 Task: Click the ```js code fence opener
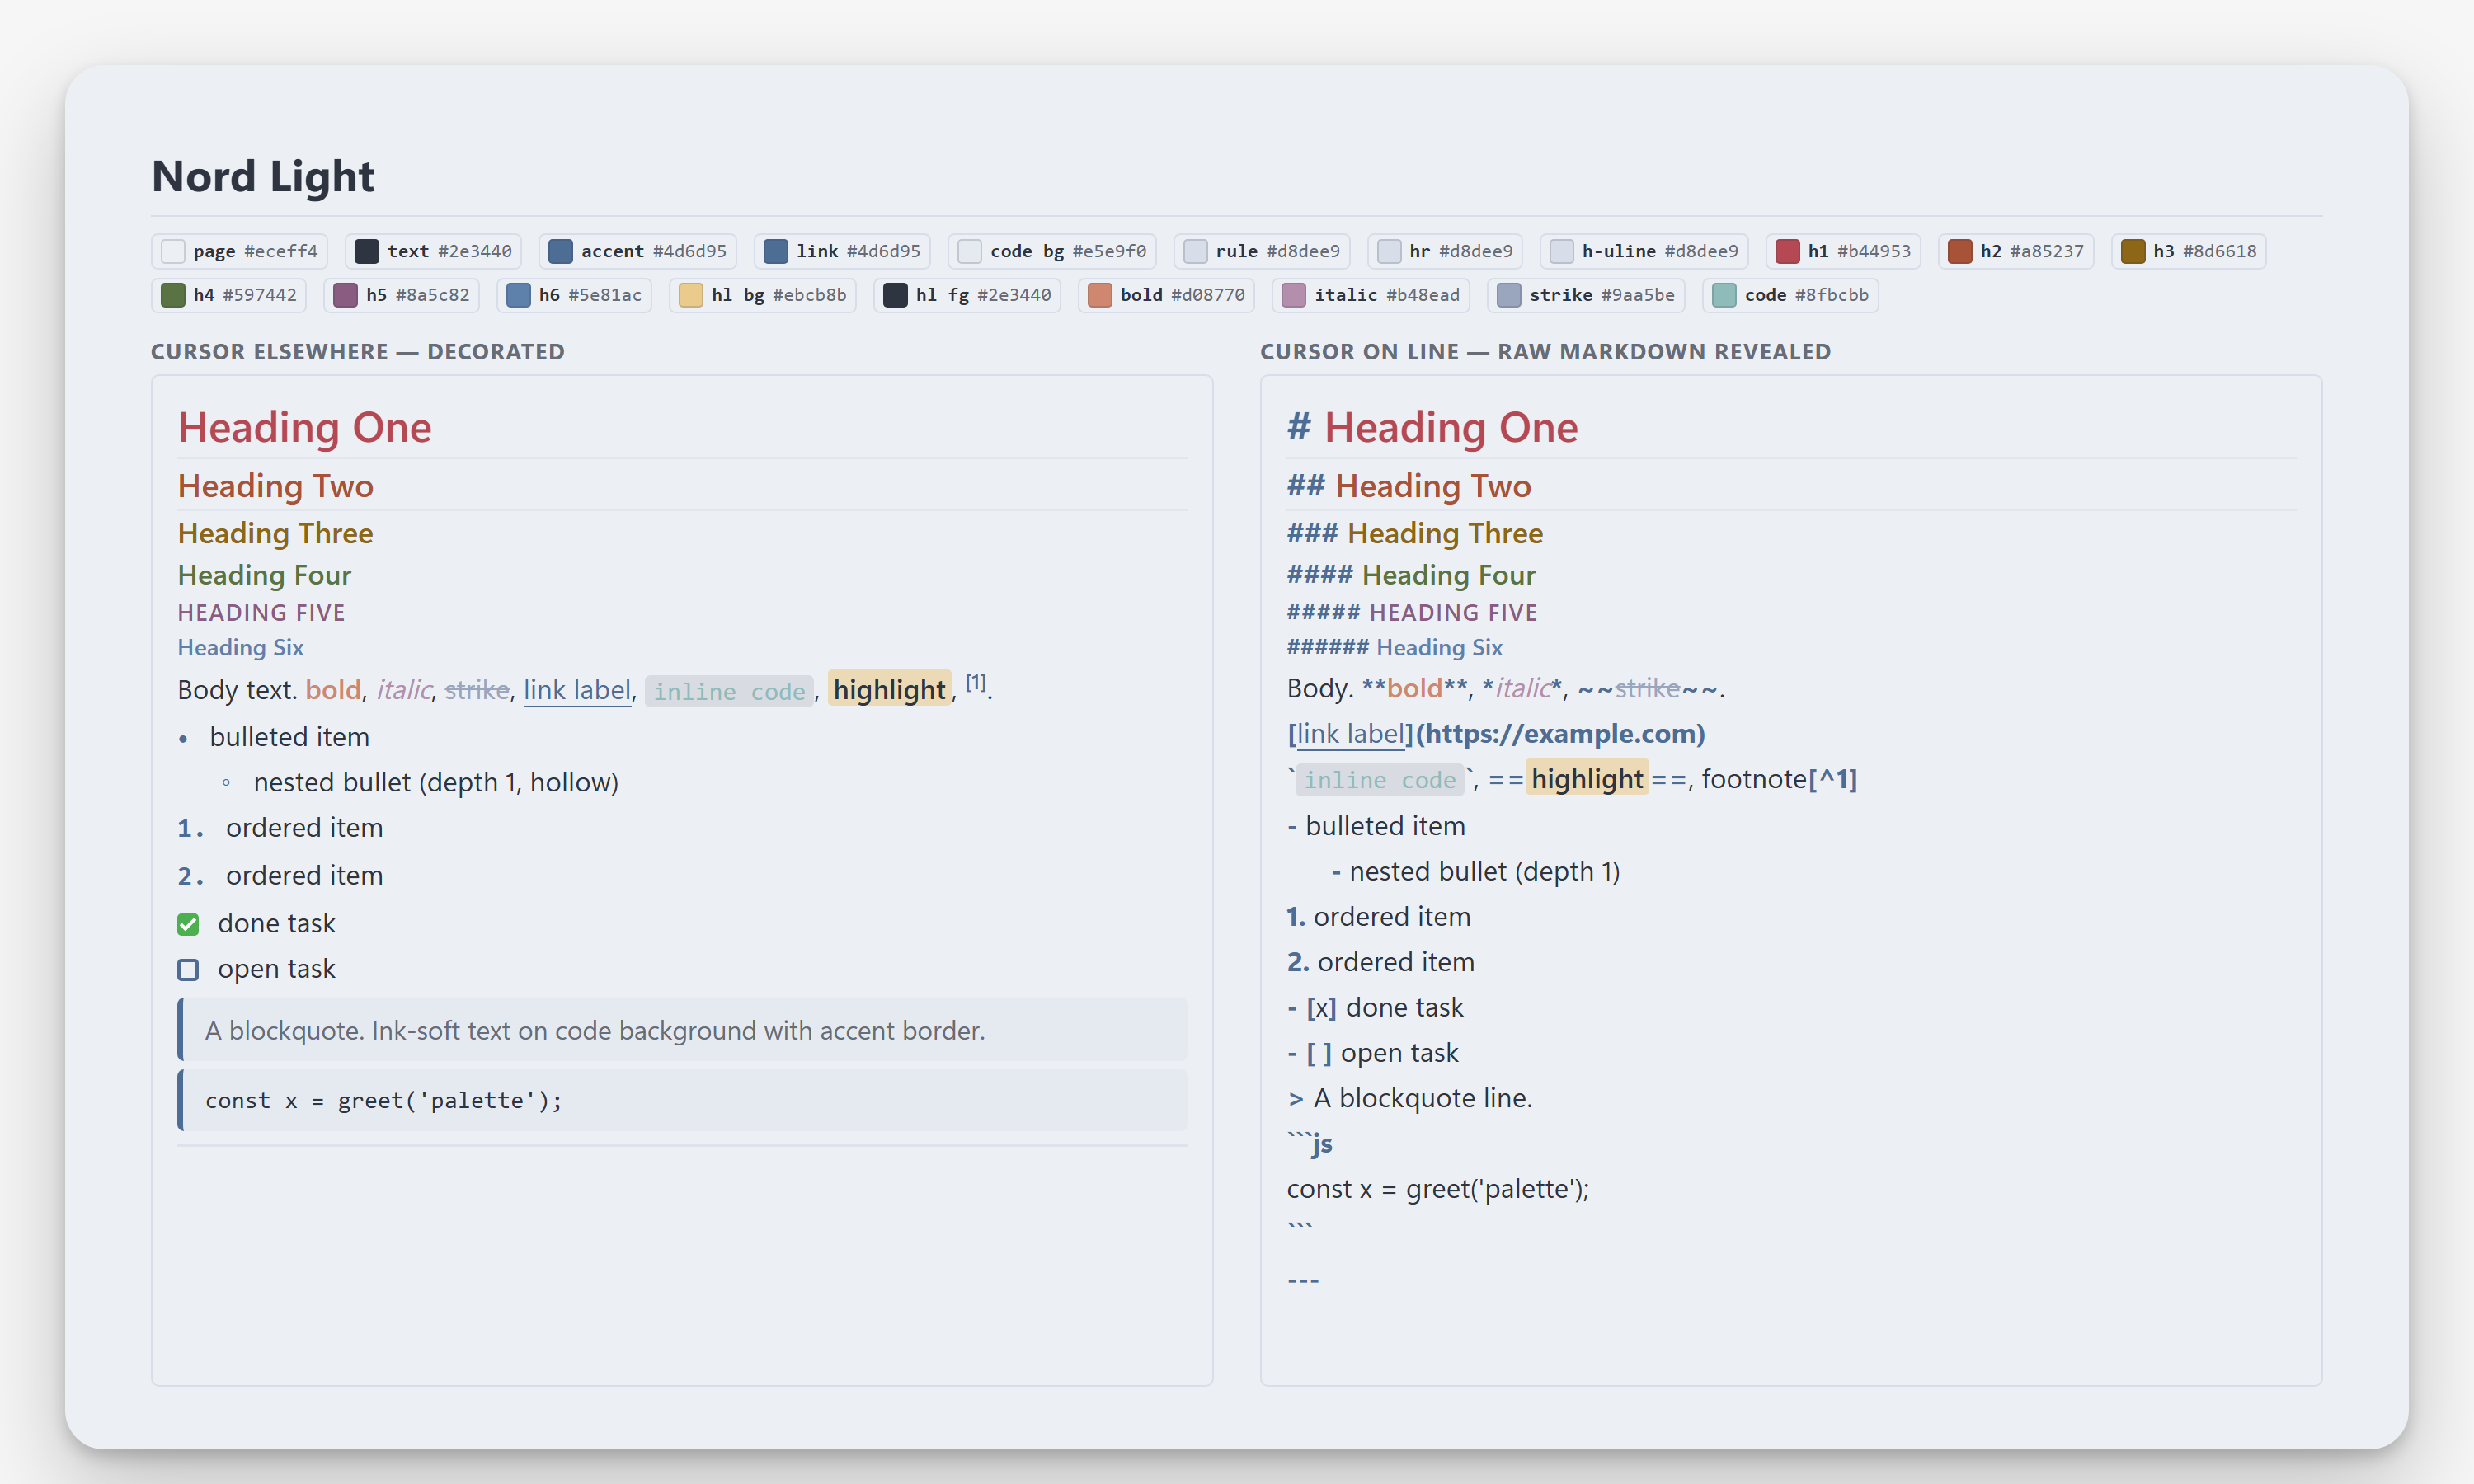tap(1310, 1144)
